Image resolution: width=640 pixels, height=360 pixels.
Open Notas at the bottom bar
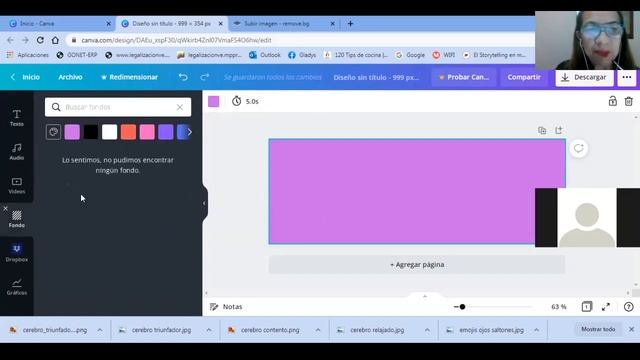pos(226,307)
